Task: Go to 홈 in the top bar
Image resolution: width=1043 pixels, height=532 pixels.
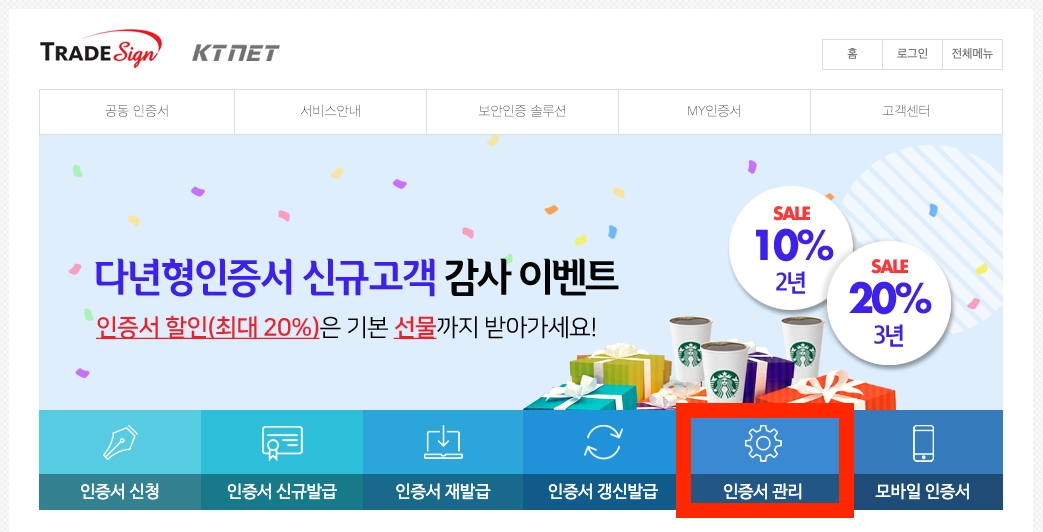Action: coord(852,55)
